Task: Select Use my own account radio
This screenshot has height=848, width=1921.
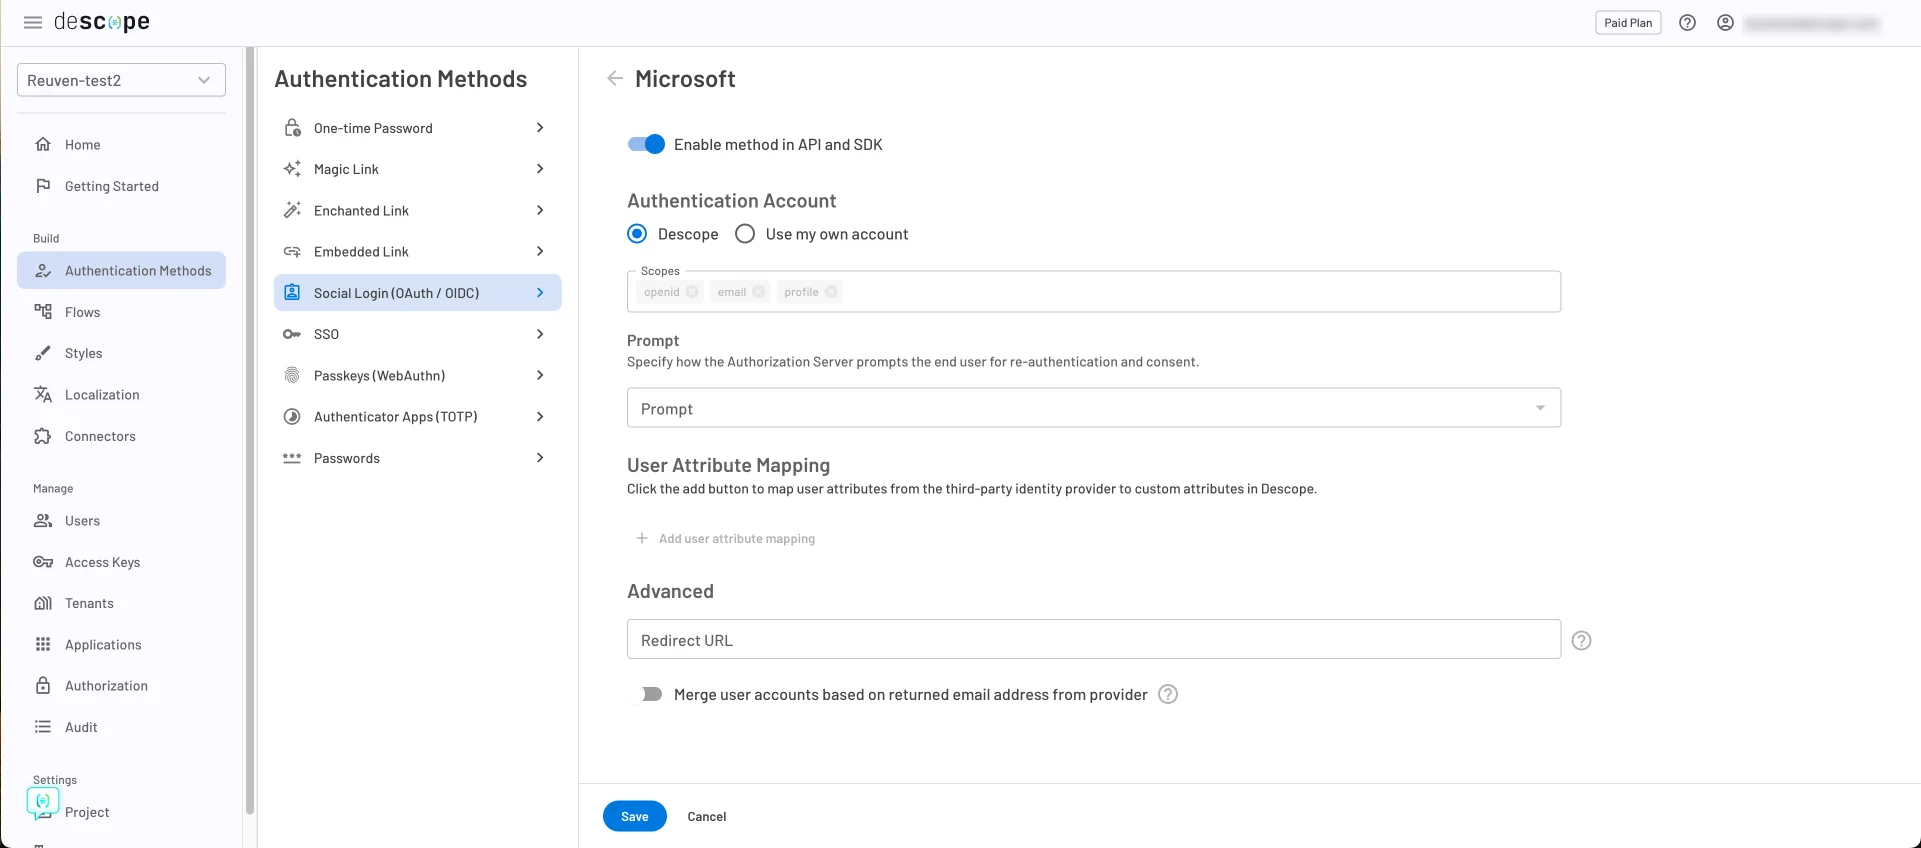Action: (x=745, y=234)
